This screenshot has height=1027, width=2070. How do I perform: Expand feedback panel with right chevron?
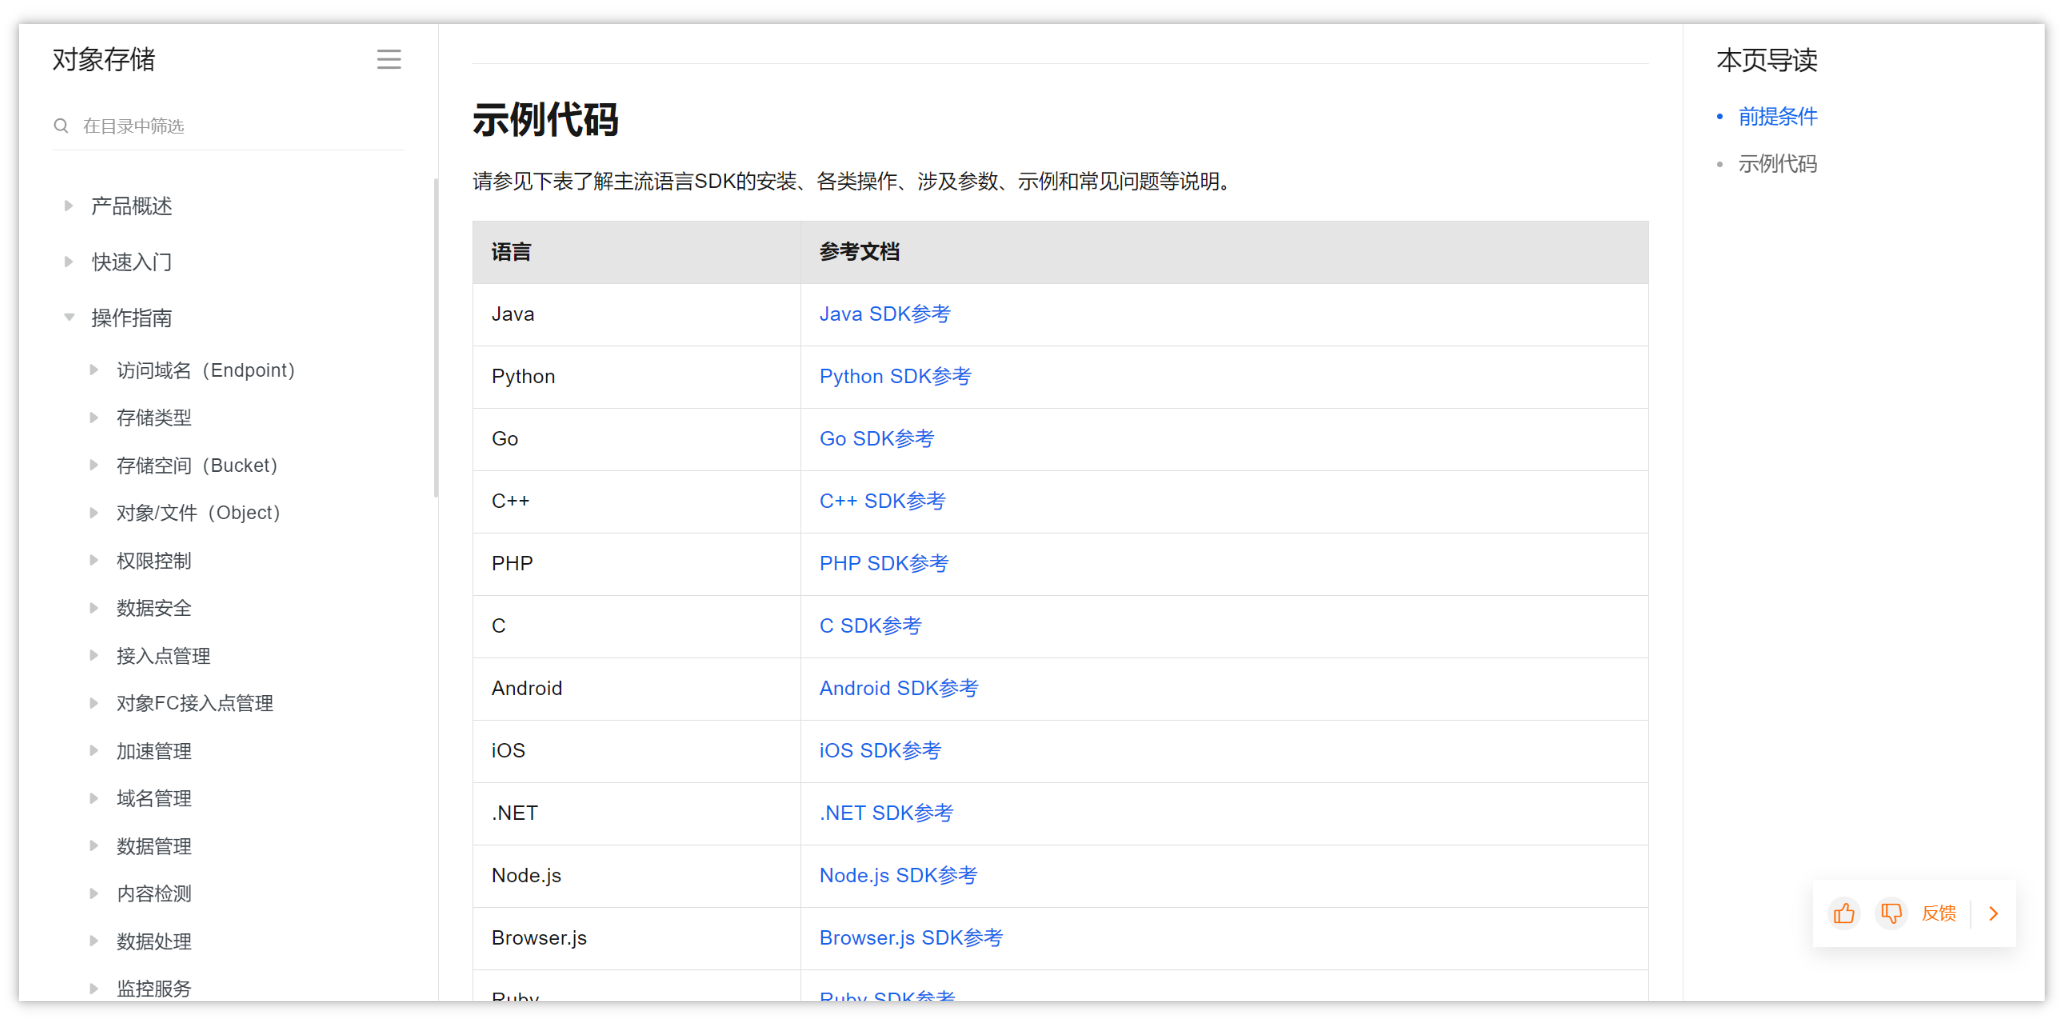(x=1994, y=913)
